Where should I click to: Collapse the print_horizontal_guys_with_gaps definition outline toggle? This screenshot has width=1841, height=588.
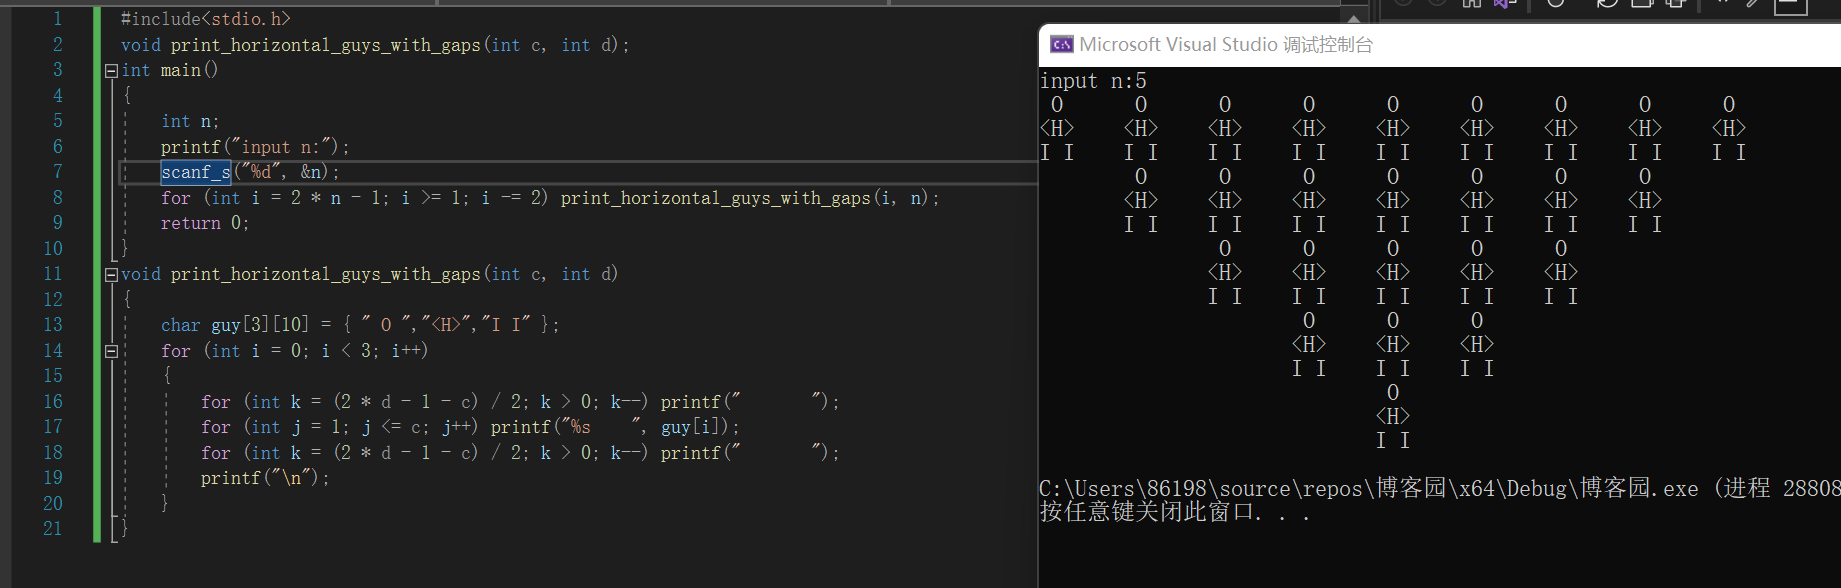click(x=111, y=275)
